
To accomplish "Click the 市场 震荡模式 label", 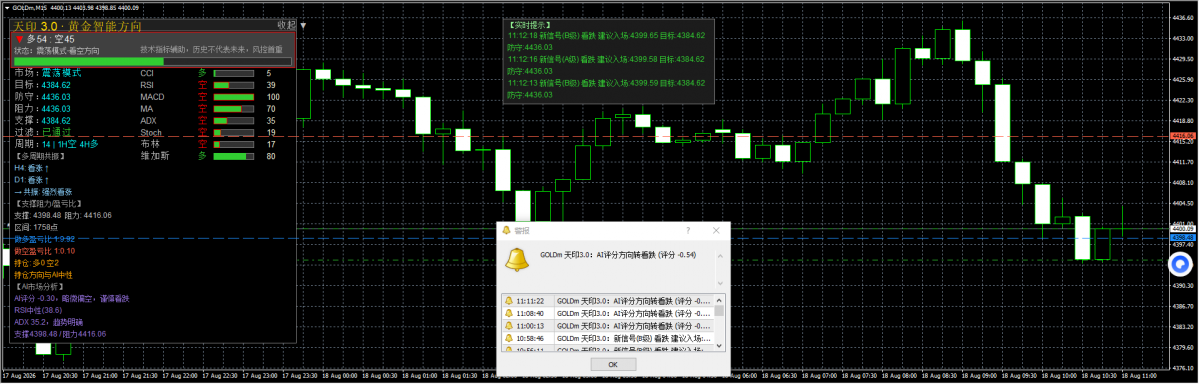I will point(47,73).
